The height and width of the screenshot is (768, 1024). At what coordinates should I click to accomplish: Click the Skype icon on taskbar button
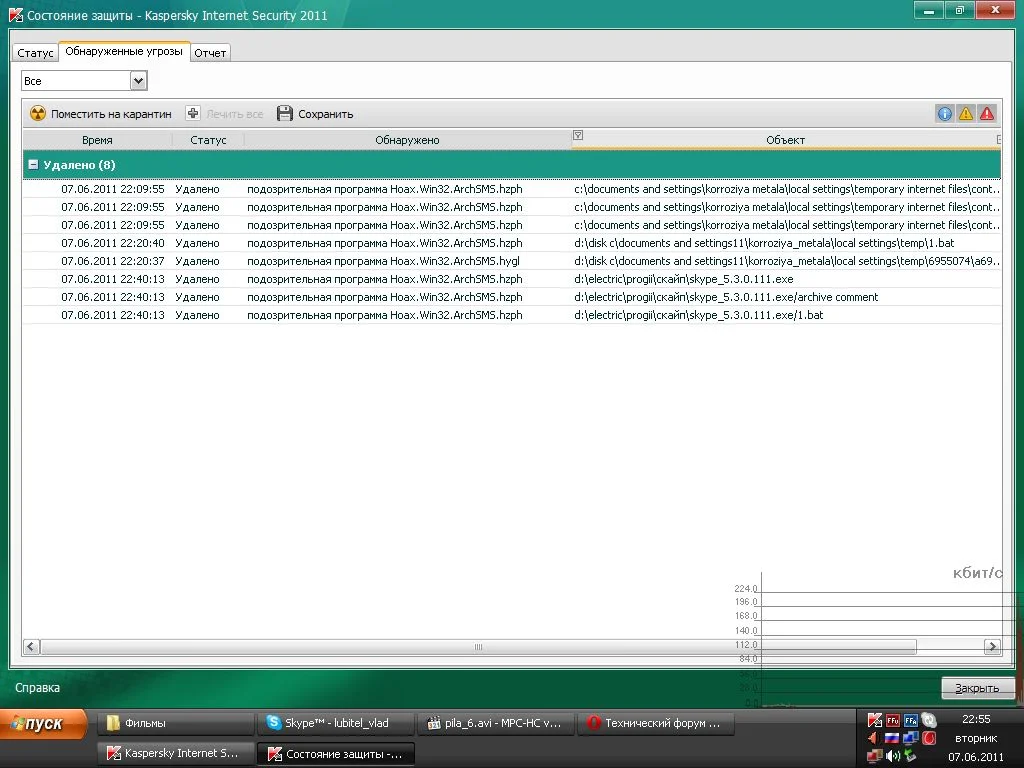pyautogui.click(x=274, y=722)
